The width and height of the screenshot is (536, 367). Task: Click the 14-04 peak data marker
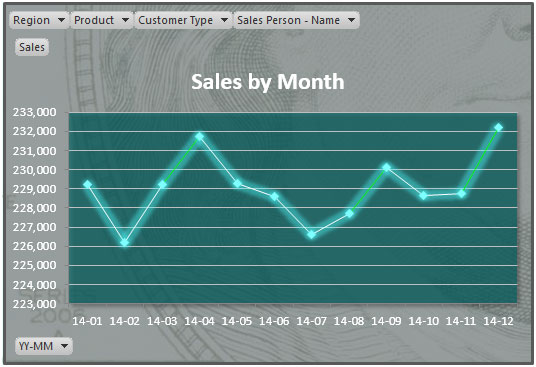coord(199,137)
